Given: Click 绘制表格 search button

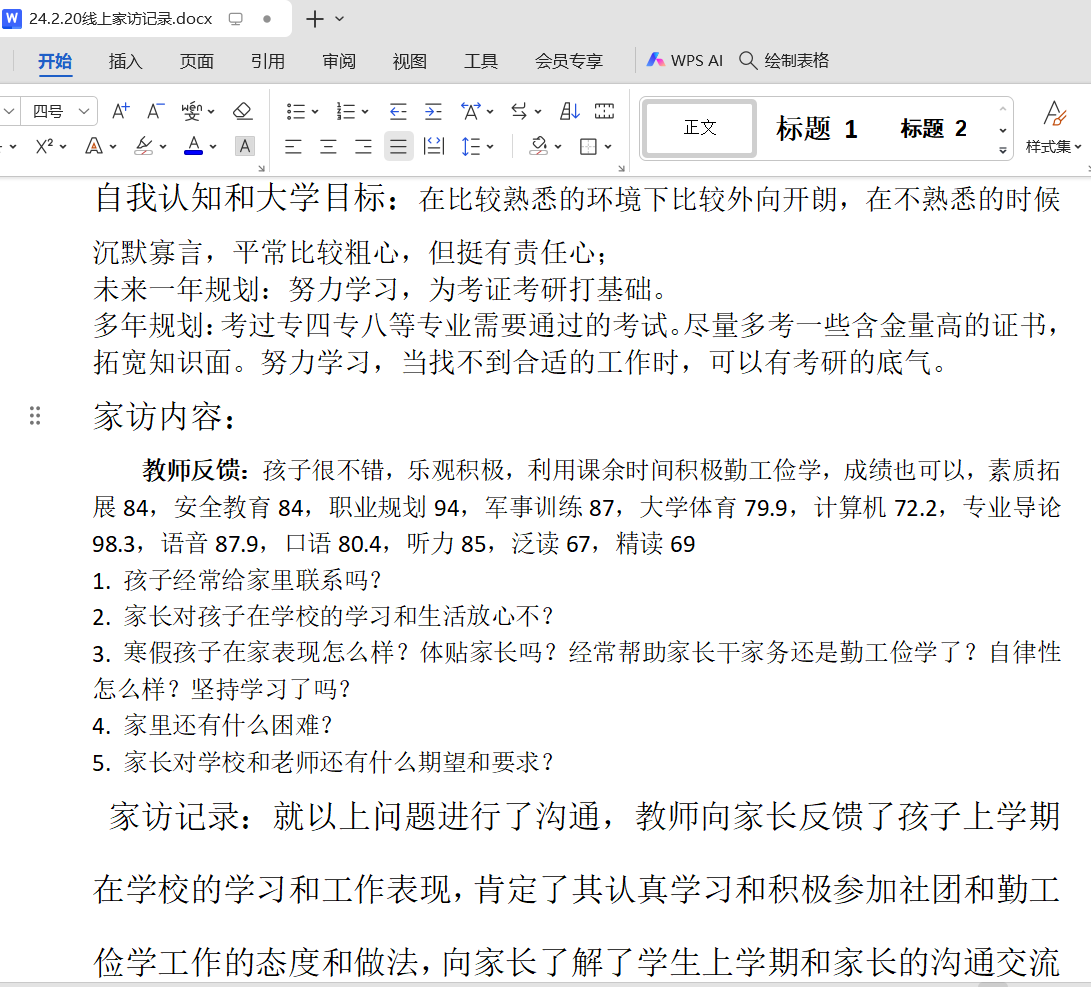Looking at the screenshot, I should tap(785, 60).
